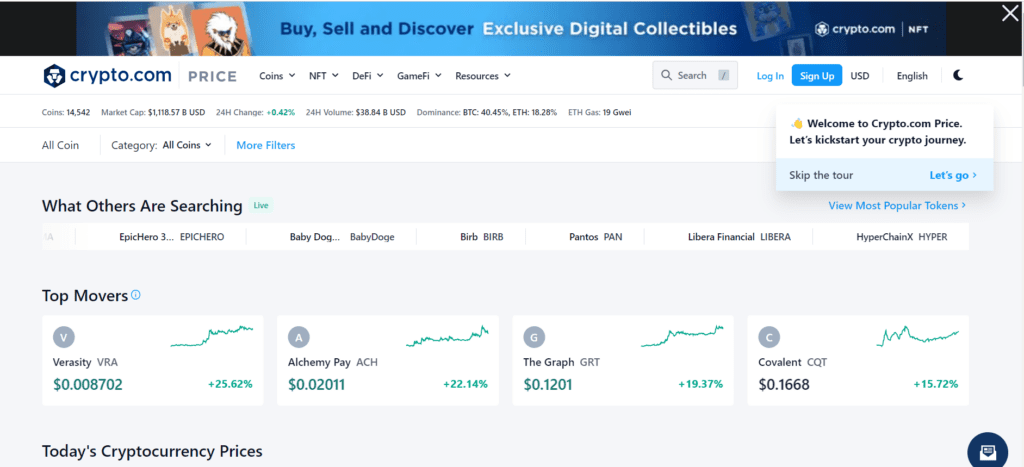Click the crypto.com lion logo
Screen dimensions: 1024x467
click(x=54, y=76)
